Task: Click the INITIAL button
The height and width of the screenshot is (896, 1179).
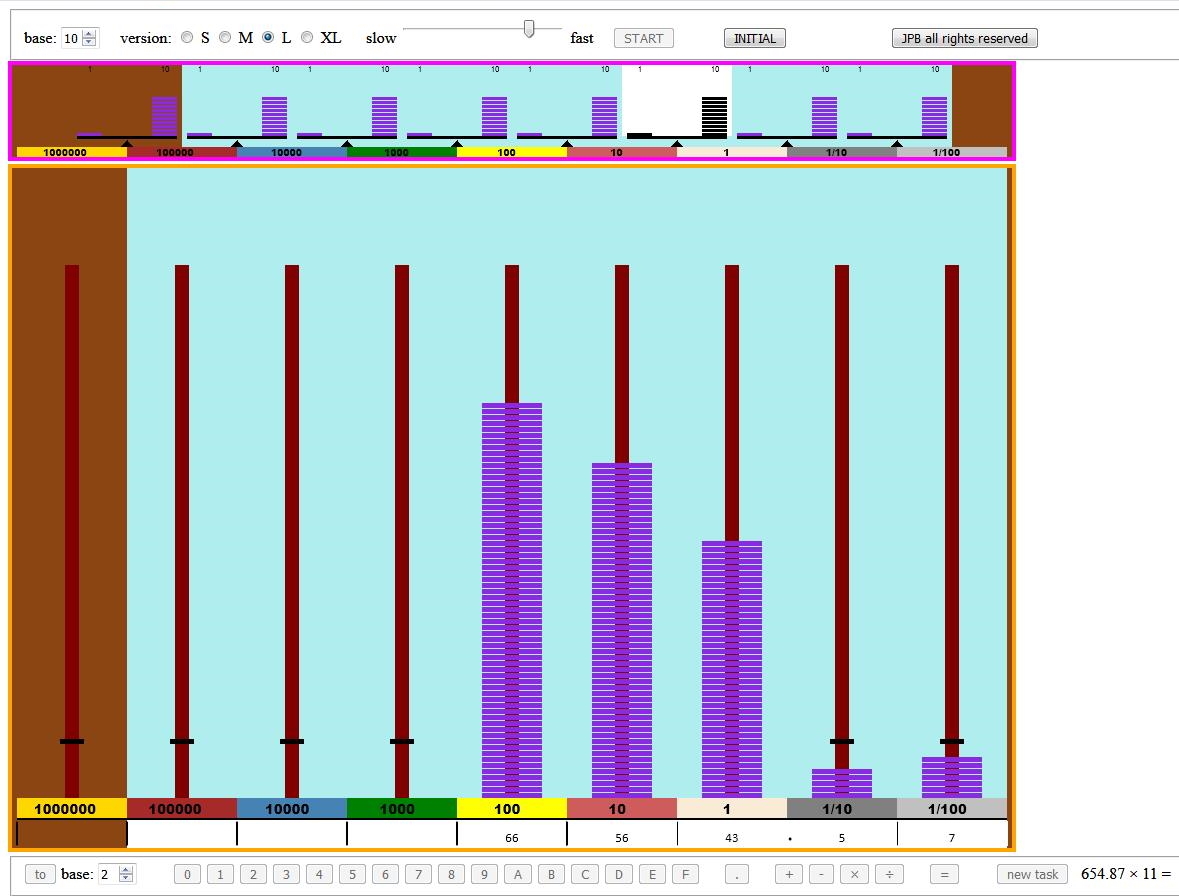Action: click(754, 38)
